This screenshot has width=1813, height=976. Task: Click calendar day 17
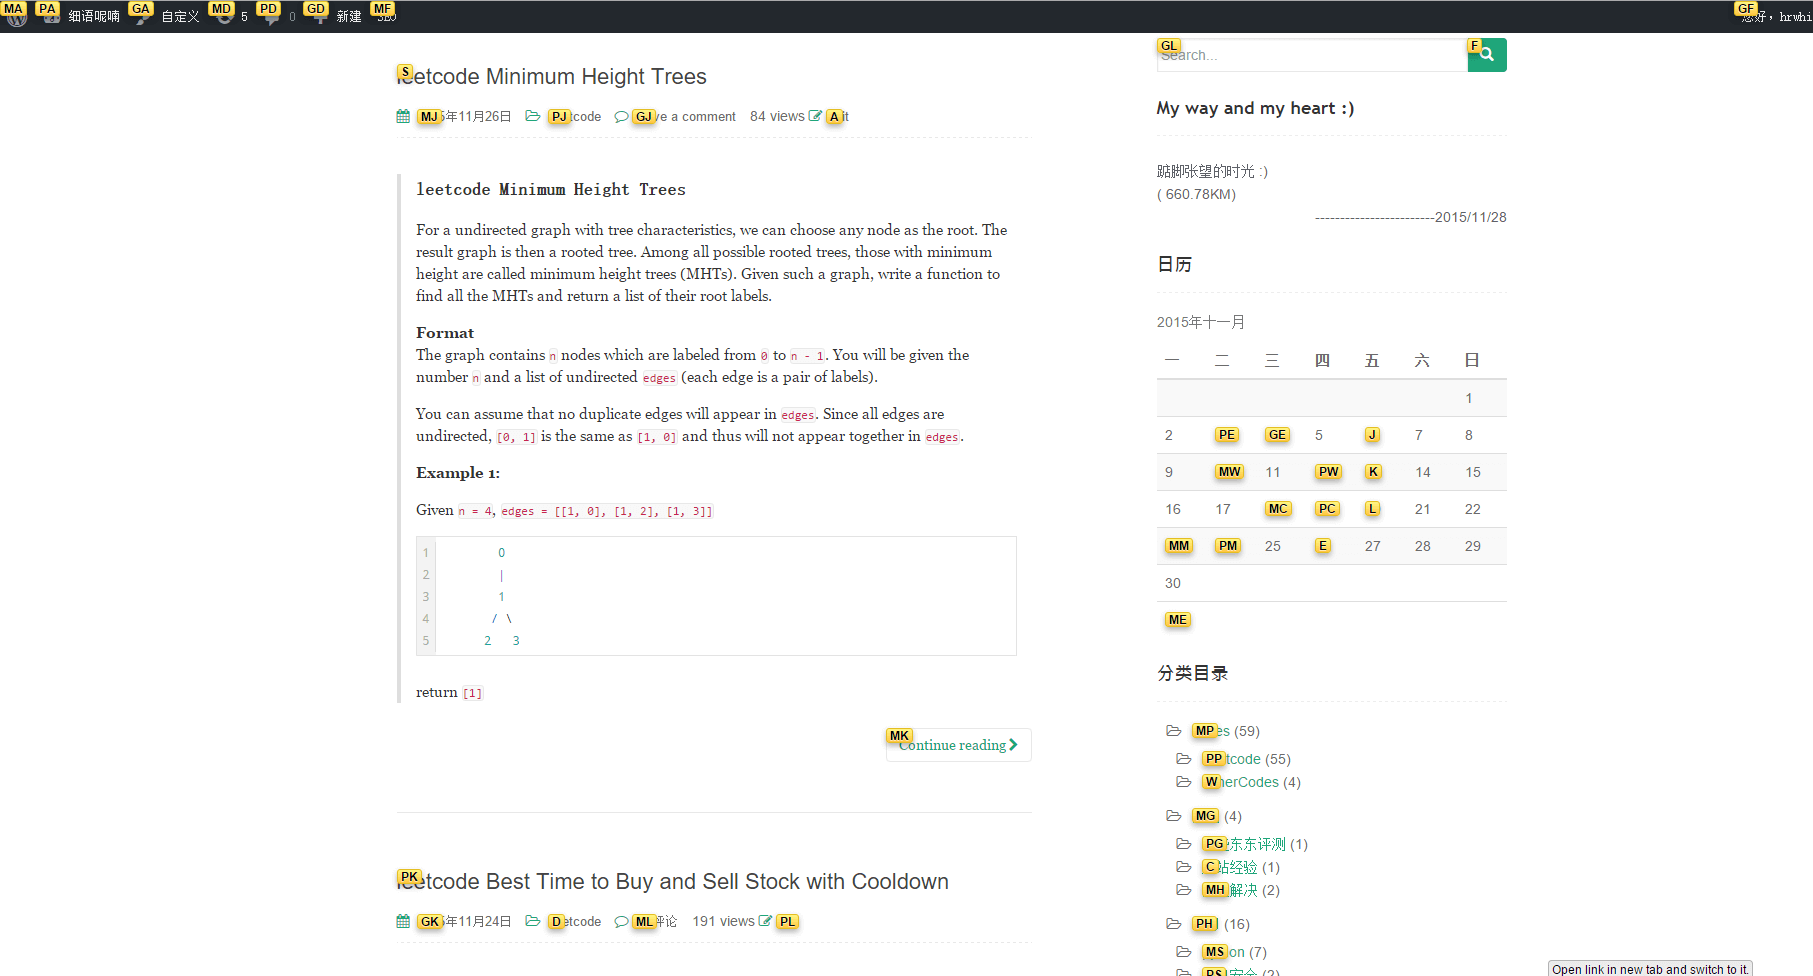pos(1223,509)
